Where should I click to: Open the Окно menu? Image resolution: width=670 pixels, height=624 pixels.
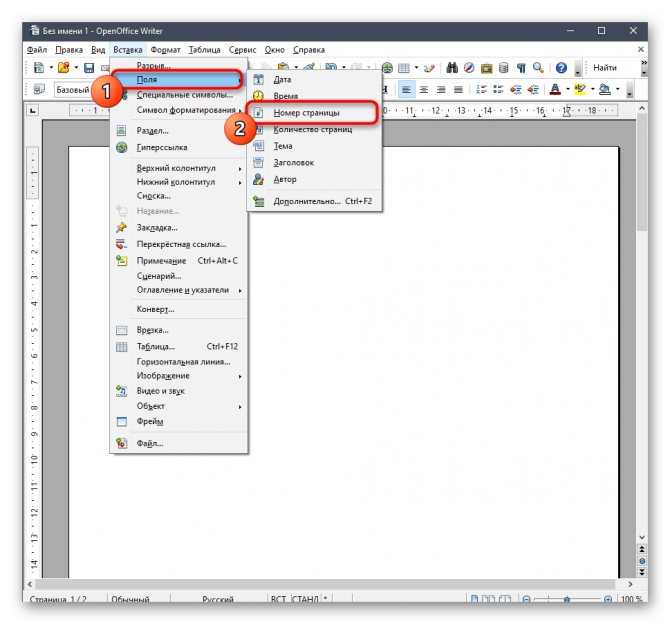pos(274,50)
